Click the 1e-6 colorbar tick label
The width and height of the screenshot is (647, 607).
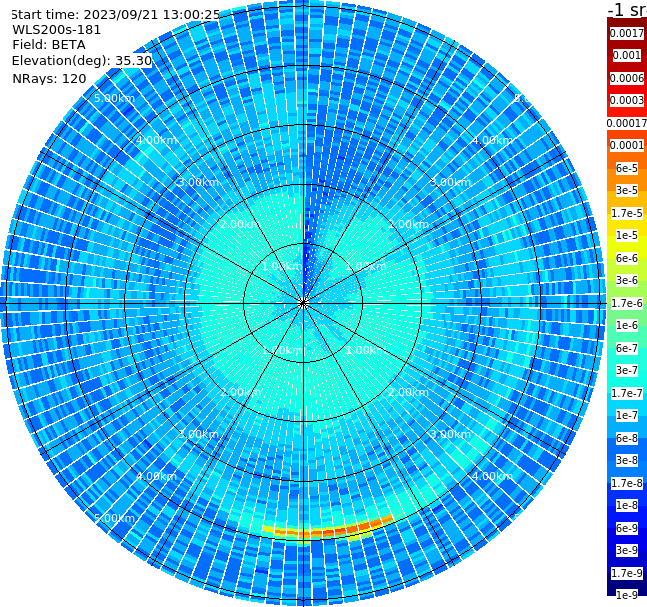tap(627, 325)
